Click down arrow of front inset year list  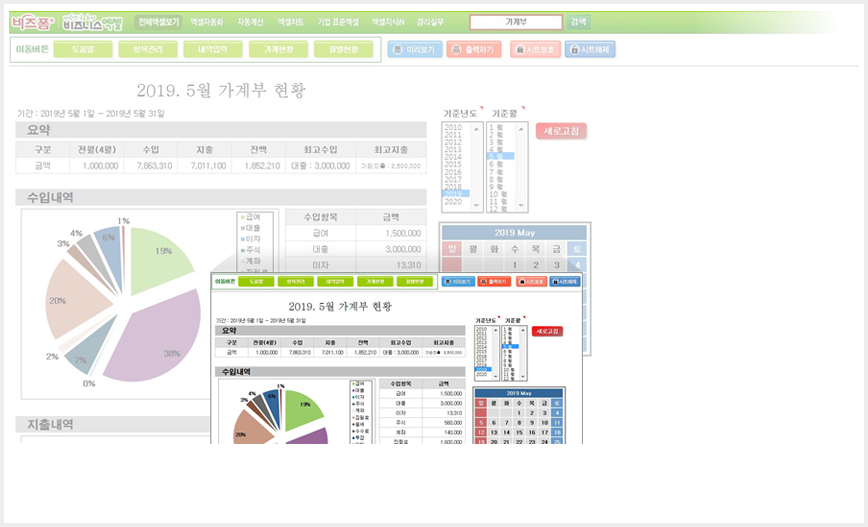point(495,376)
